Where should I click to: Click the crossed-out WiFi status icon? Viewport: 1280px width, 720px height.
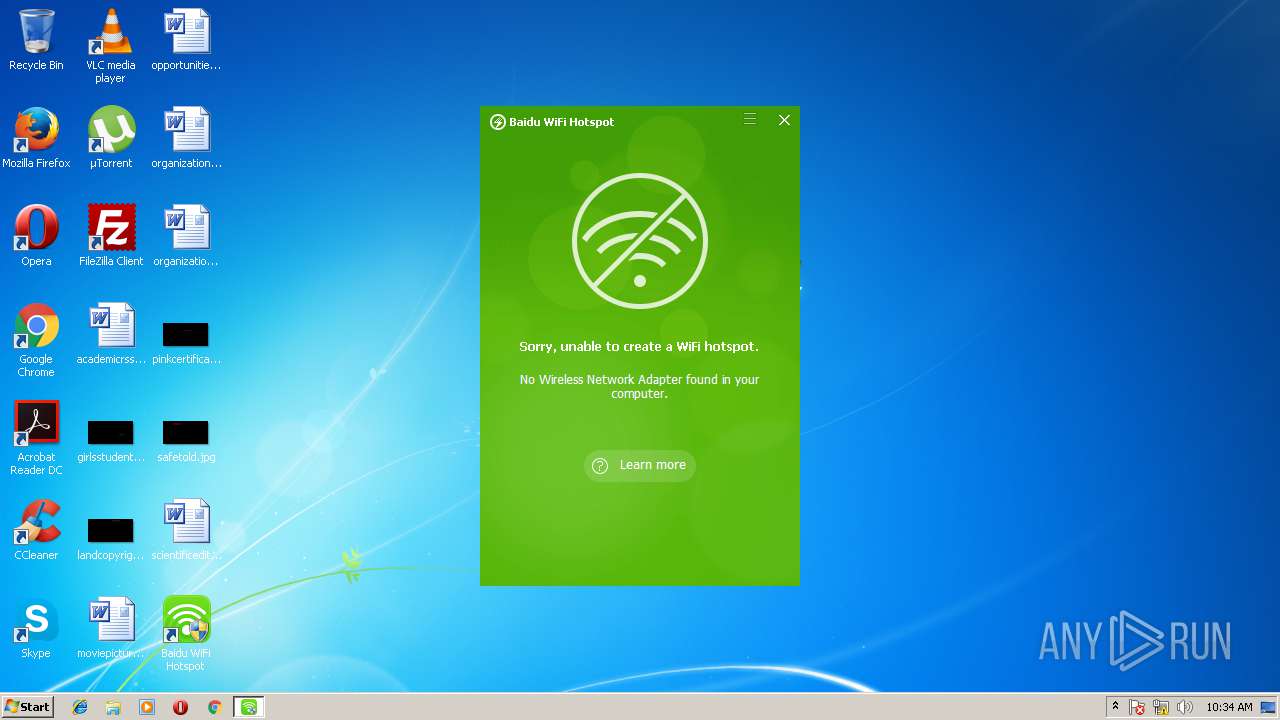(640, 241)
